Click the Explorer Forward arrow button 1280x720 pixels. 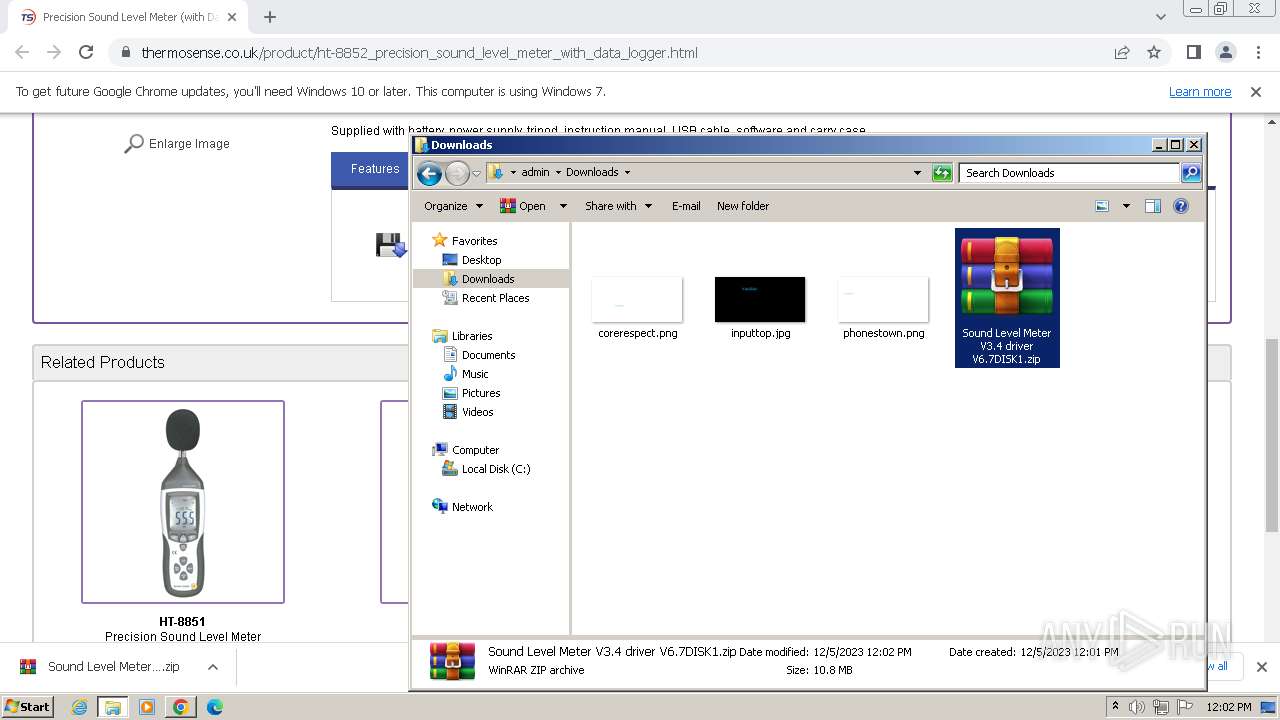coord(457,173)
